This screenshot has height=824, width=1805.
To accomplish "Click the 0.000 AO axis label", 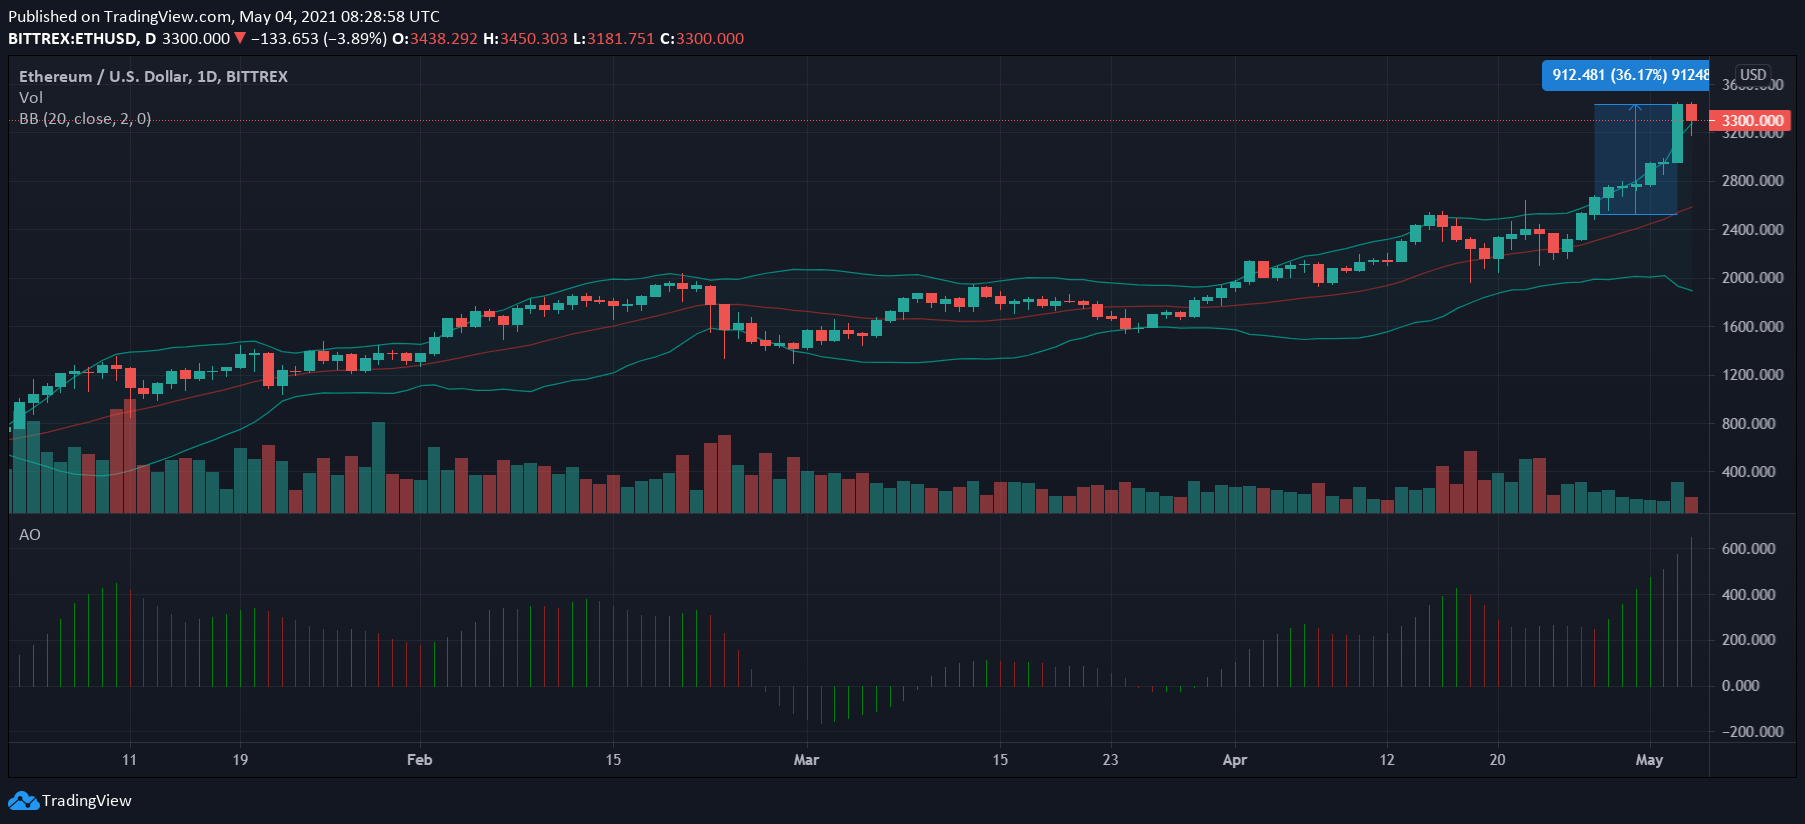I will pos(1740,686).
